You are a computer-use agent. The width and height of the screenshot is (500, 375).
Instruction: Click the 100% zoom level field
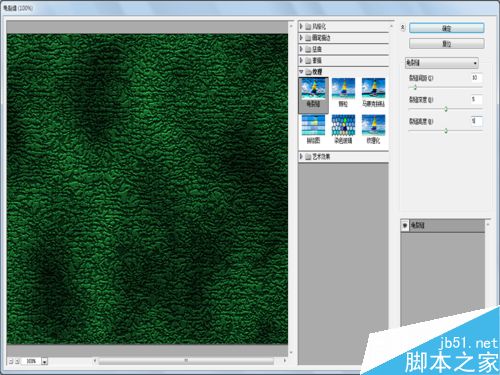[31, 361]
